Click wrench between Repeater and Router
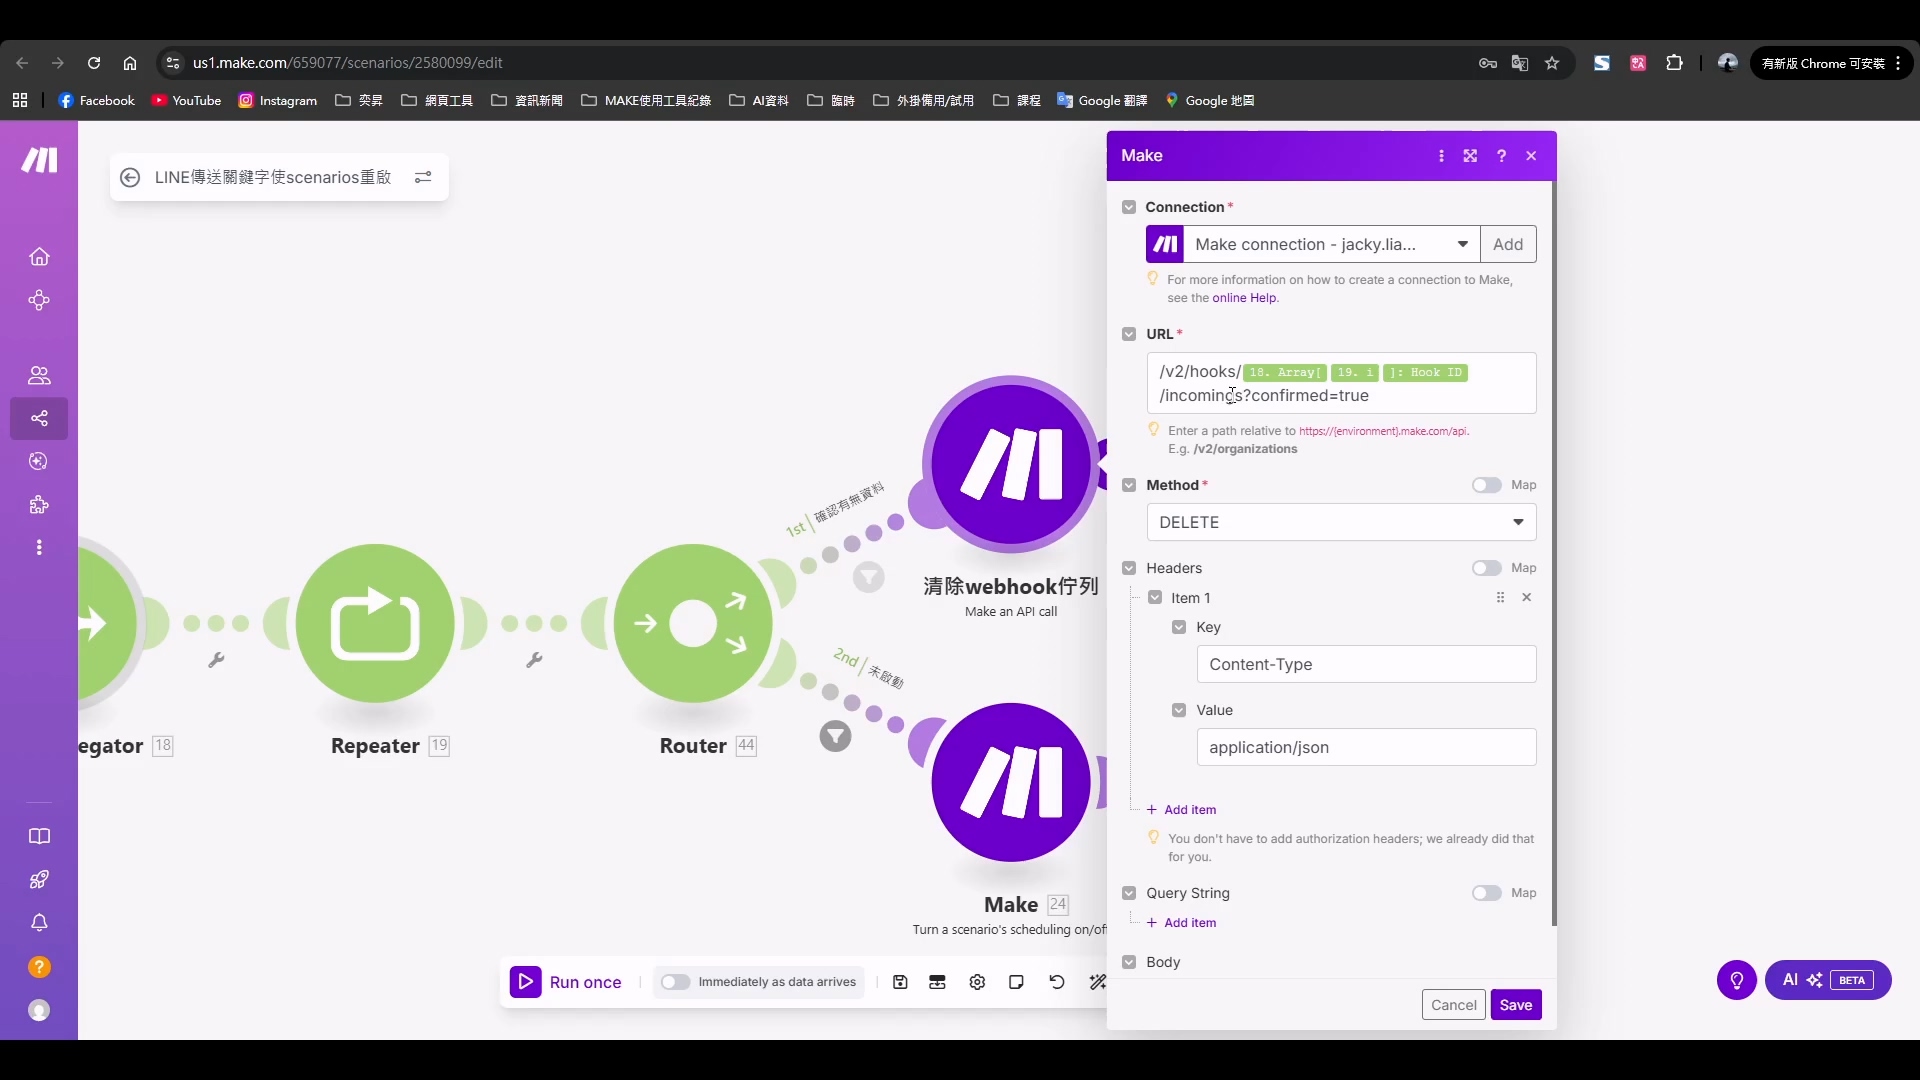This screenshot has height=1080, width=1920. [534, 660]
